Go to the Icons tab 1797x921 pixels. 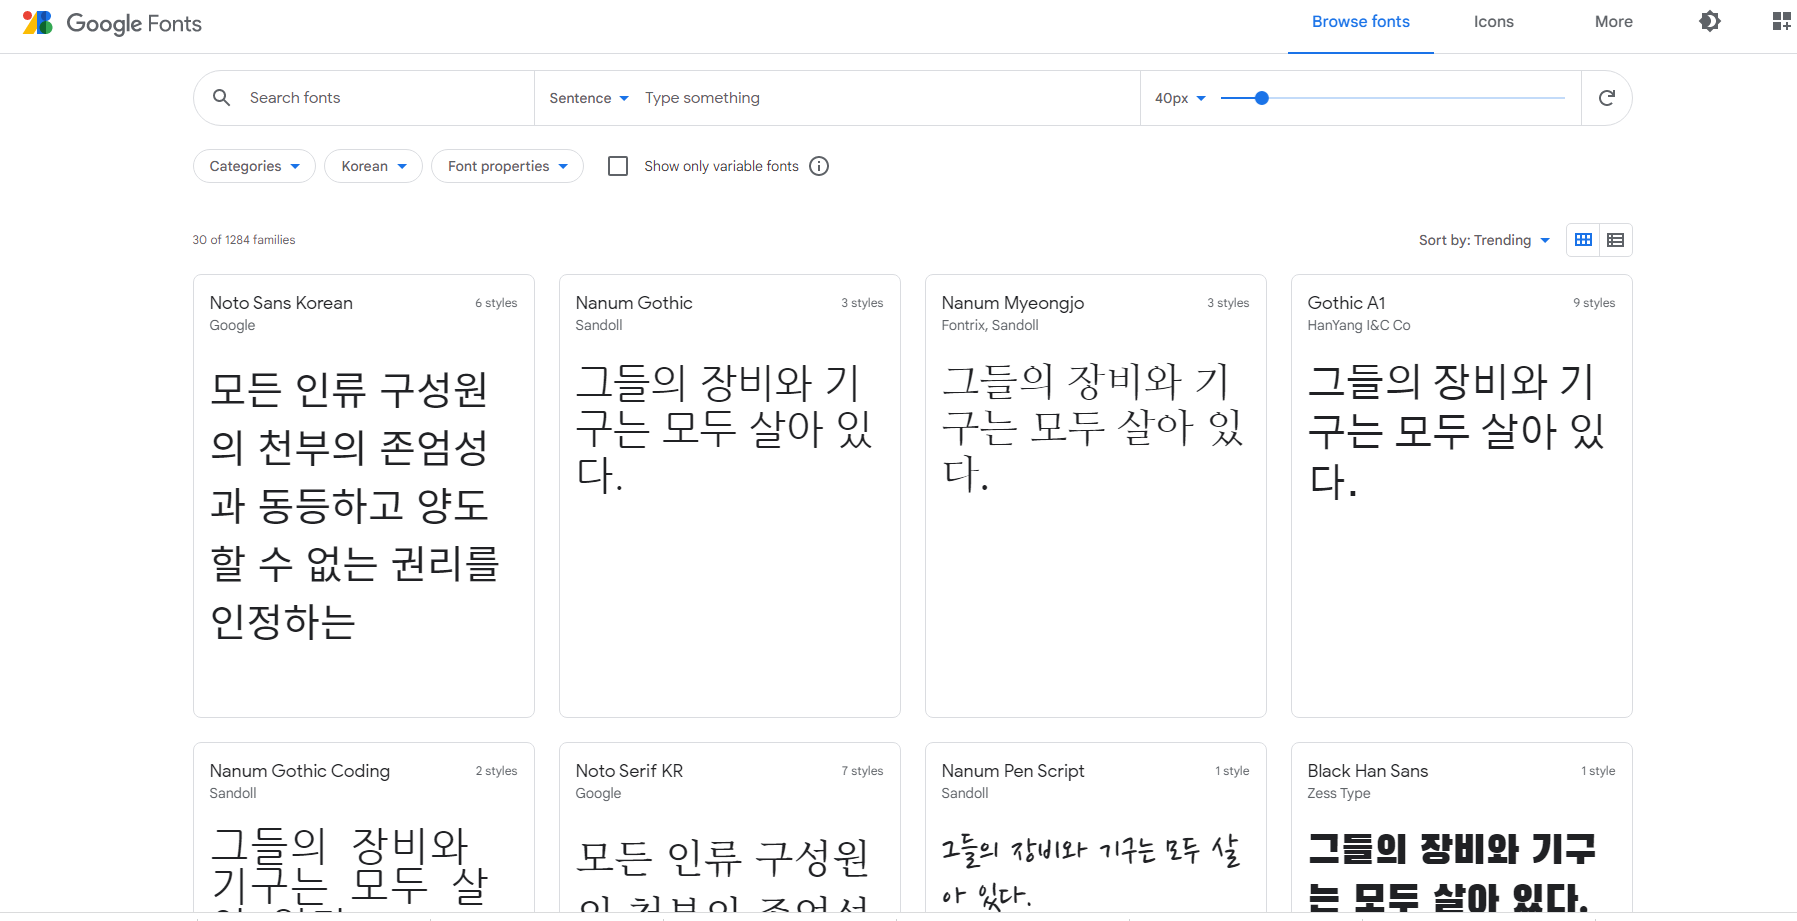pos(1493,22)
